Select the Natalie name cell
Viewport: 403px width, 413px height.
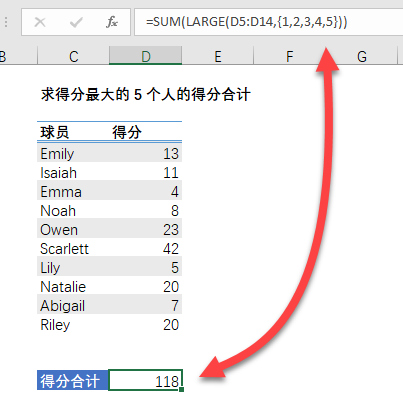pyautogui.click(x=73, y=287)
